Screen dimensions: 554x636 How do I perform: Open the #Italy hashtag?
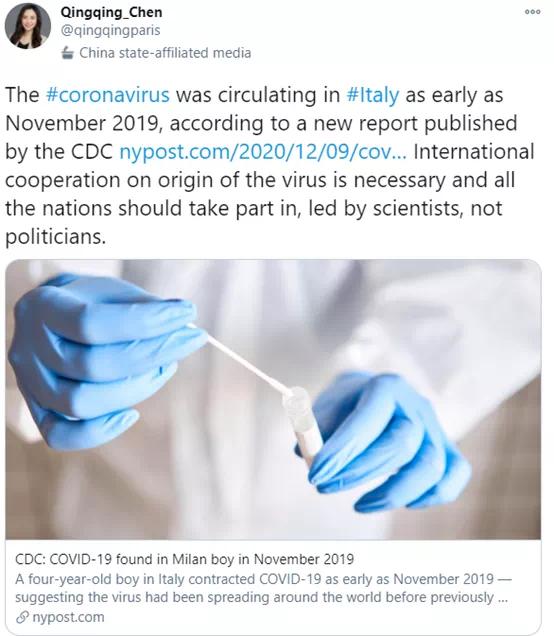coord(373,95)
